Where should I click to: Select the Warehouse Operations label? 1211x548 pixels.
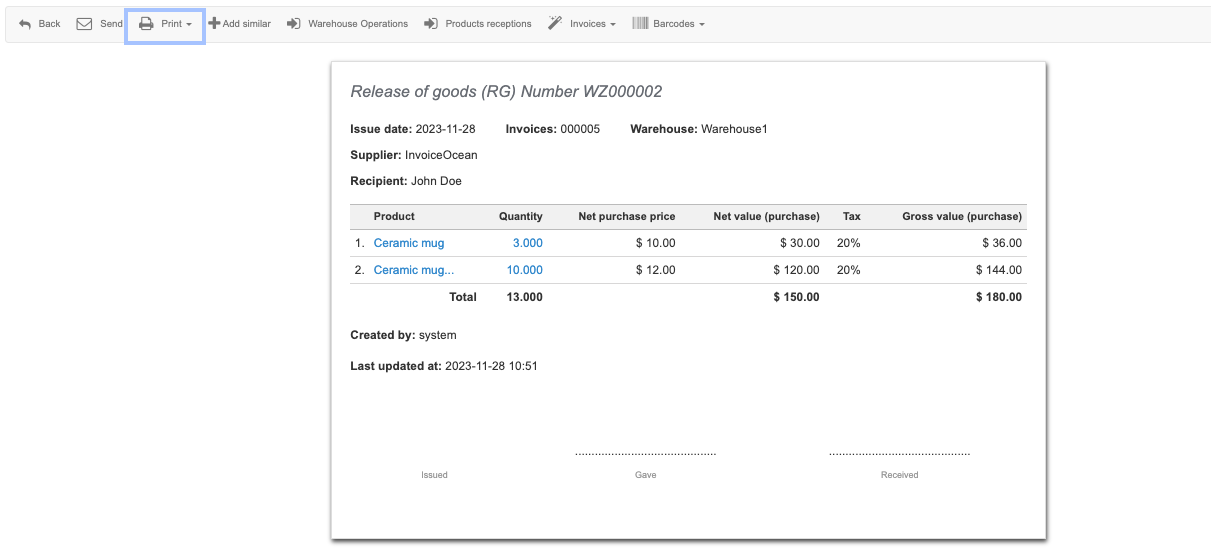tap(358, 24)
